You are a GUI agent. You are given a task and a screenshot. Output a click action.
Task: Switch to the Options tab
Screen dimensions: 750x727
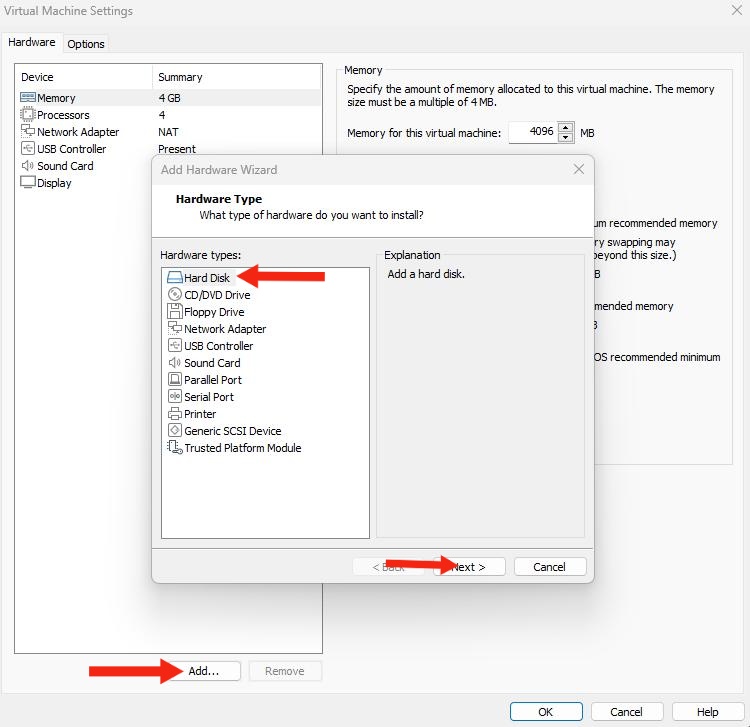[x=86, y=44]
